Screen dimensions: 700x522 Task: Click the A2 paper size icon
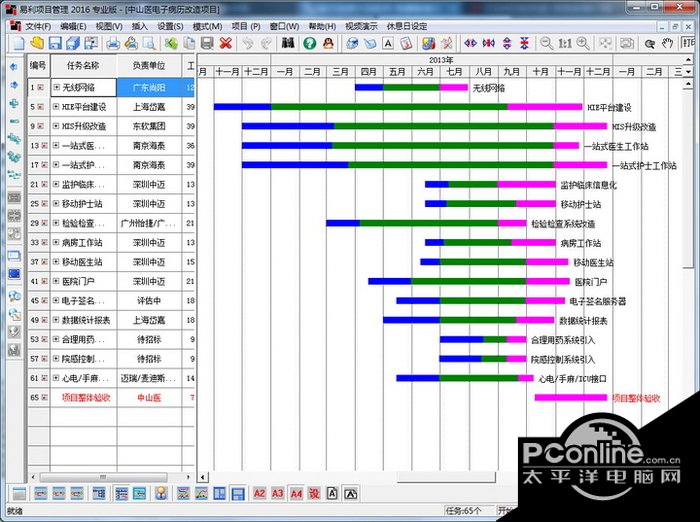pyautogui.click(x=259, y=493)
